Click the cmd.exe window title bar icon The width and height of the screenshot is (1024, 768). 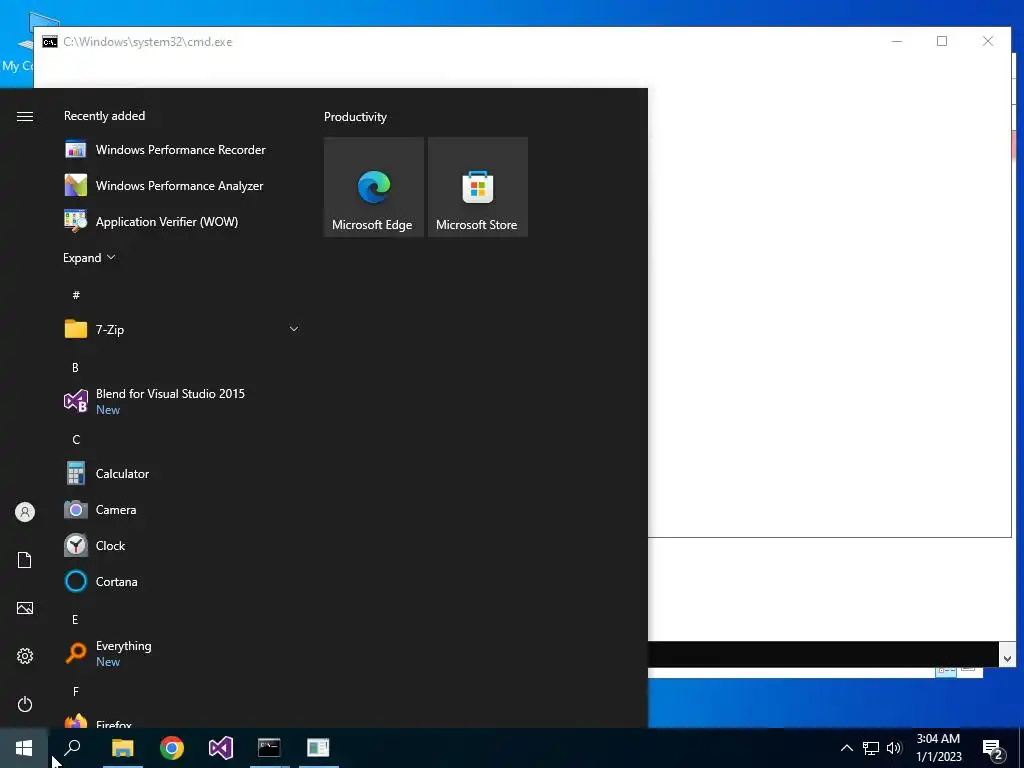[50, 42]
